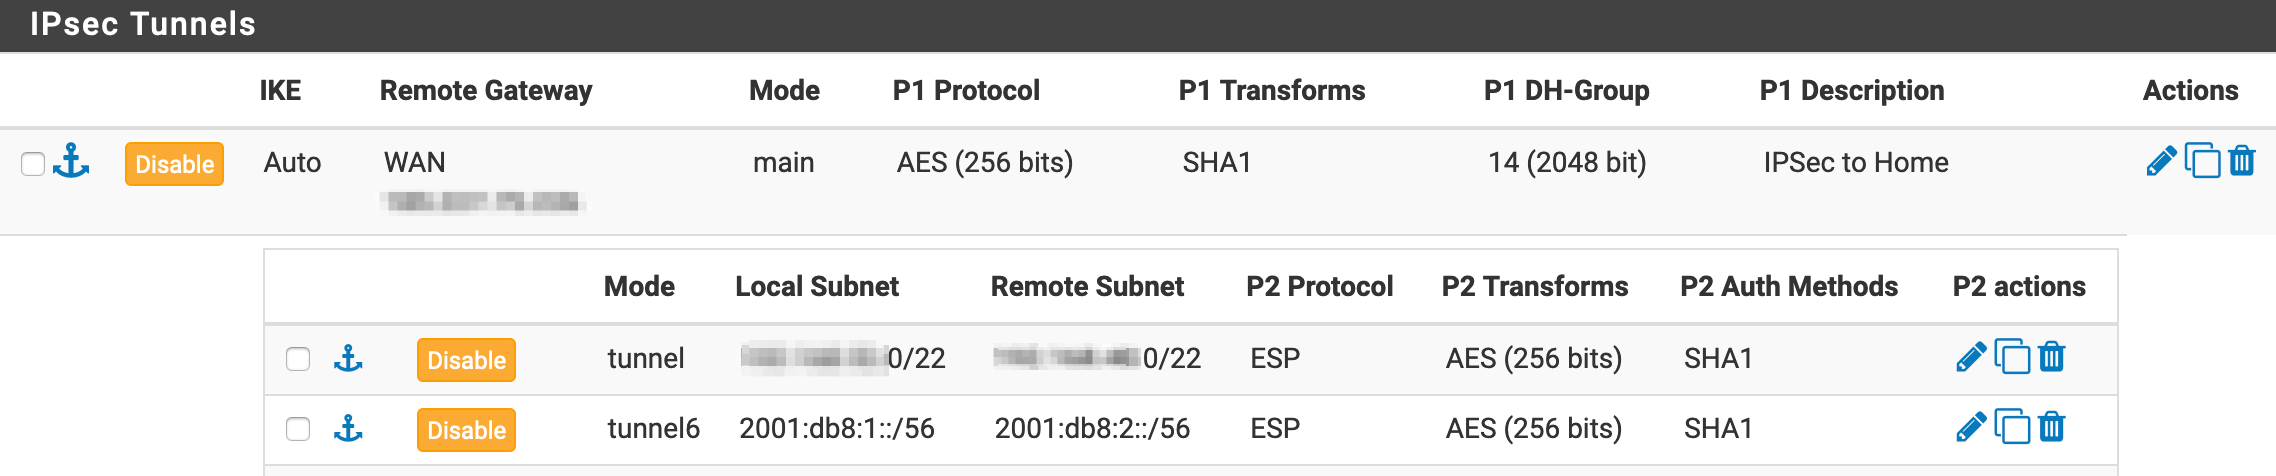Viewport: 2276px width, 476px height.
Task: Disable the WAN phase 1 tunnel
Action: point(174,164)
